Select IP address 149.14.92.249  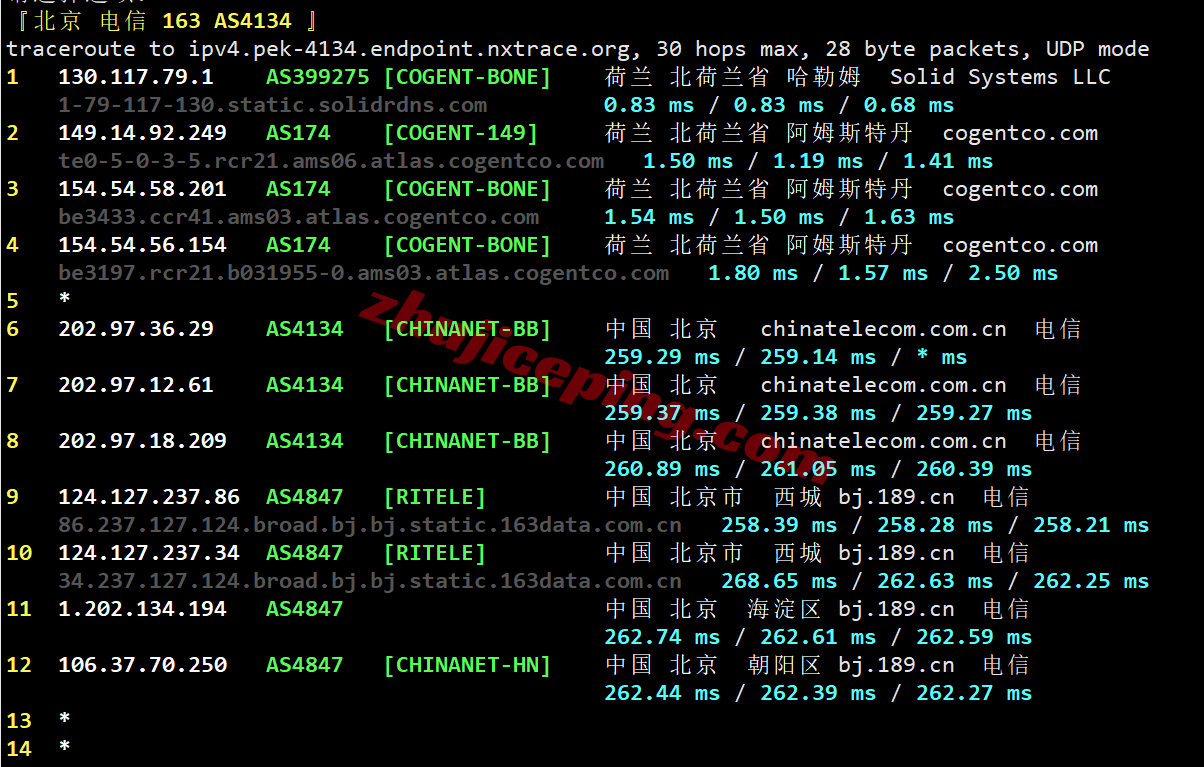(142, 133)
